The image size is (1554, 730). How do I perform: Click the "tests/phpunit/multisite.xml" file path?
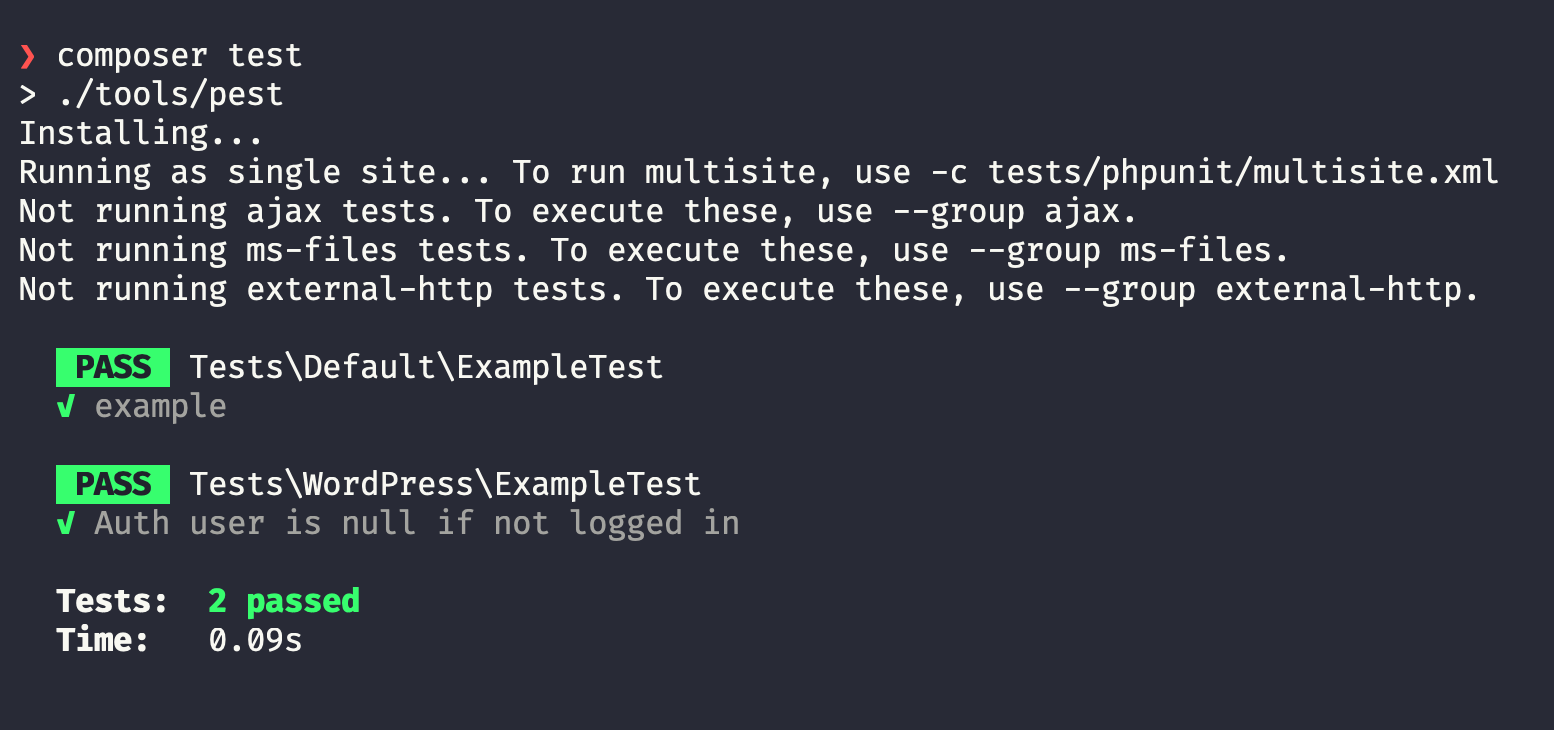[x=1243, y=172]
